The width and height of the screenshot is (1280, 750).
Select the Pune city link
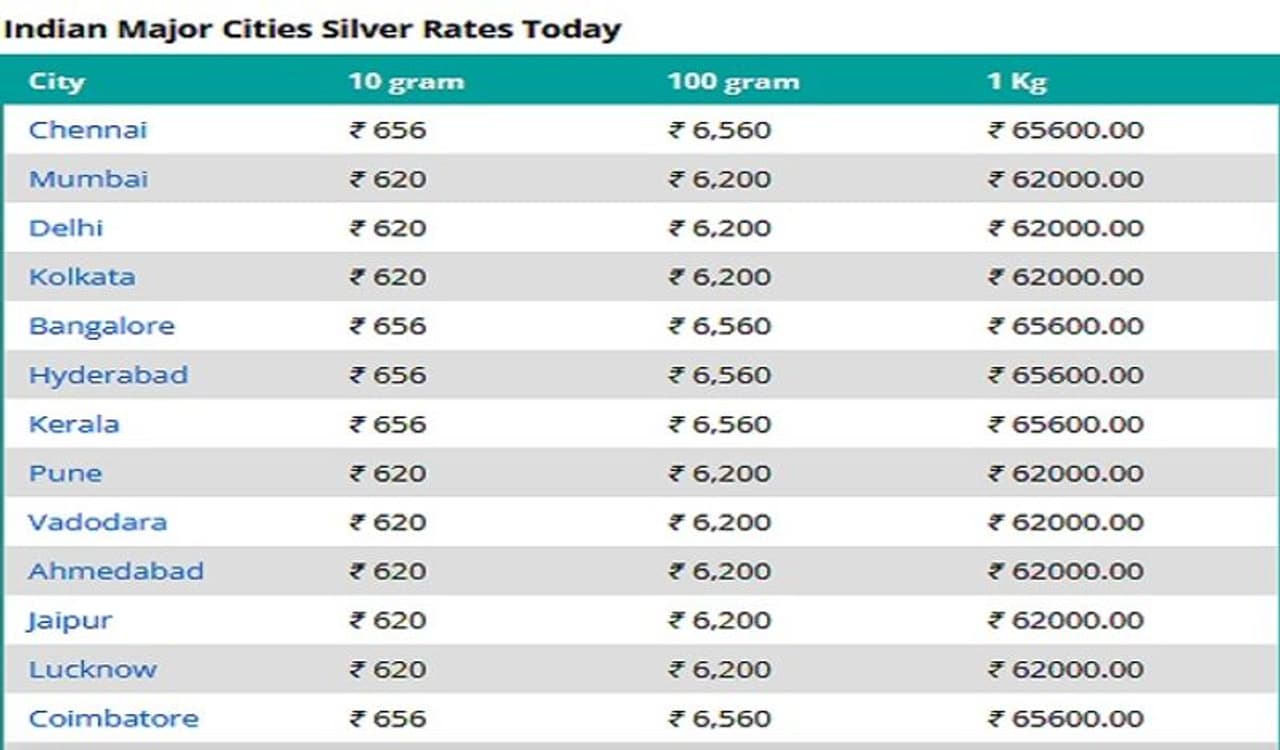pos(65,473)
